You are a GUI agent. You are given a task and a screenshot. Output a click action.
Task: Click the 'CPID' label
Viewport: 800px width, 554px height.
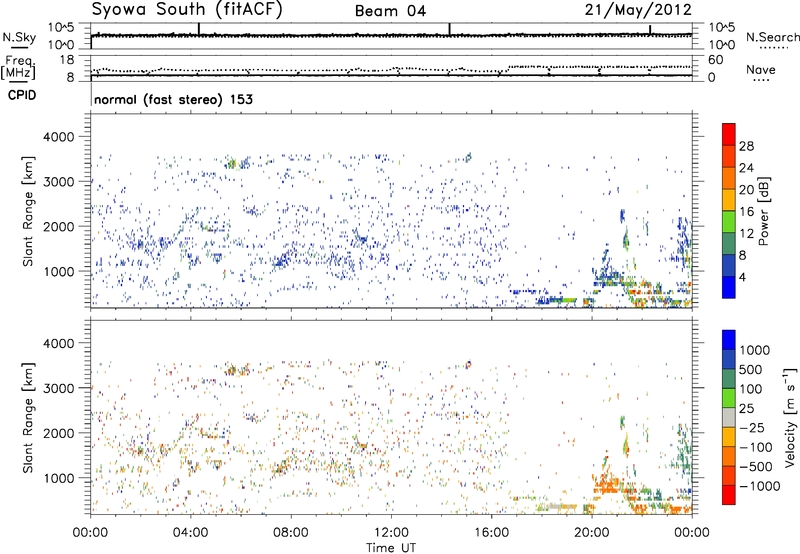(x=22, y=95)
